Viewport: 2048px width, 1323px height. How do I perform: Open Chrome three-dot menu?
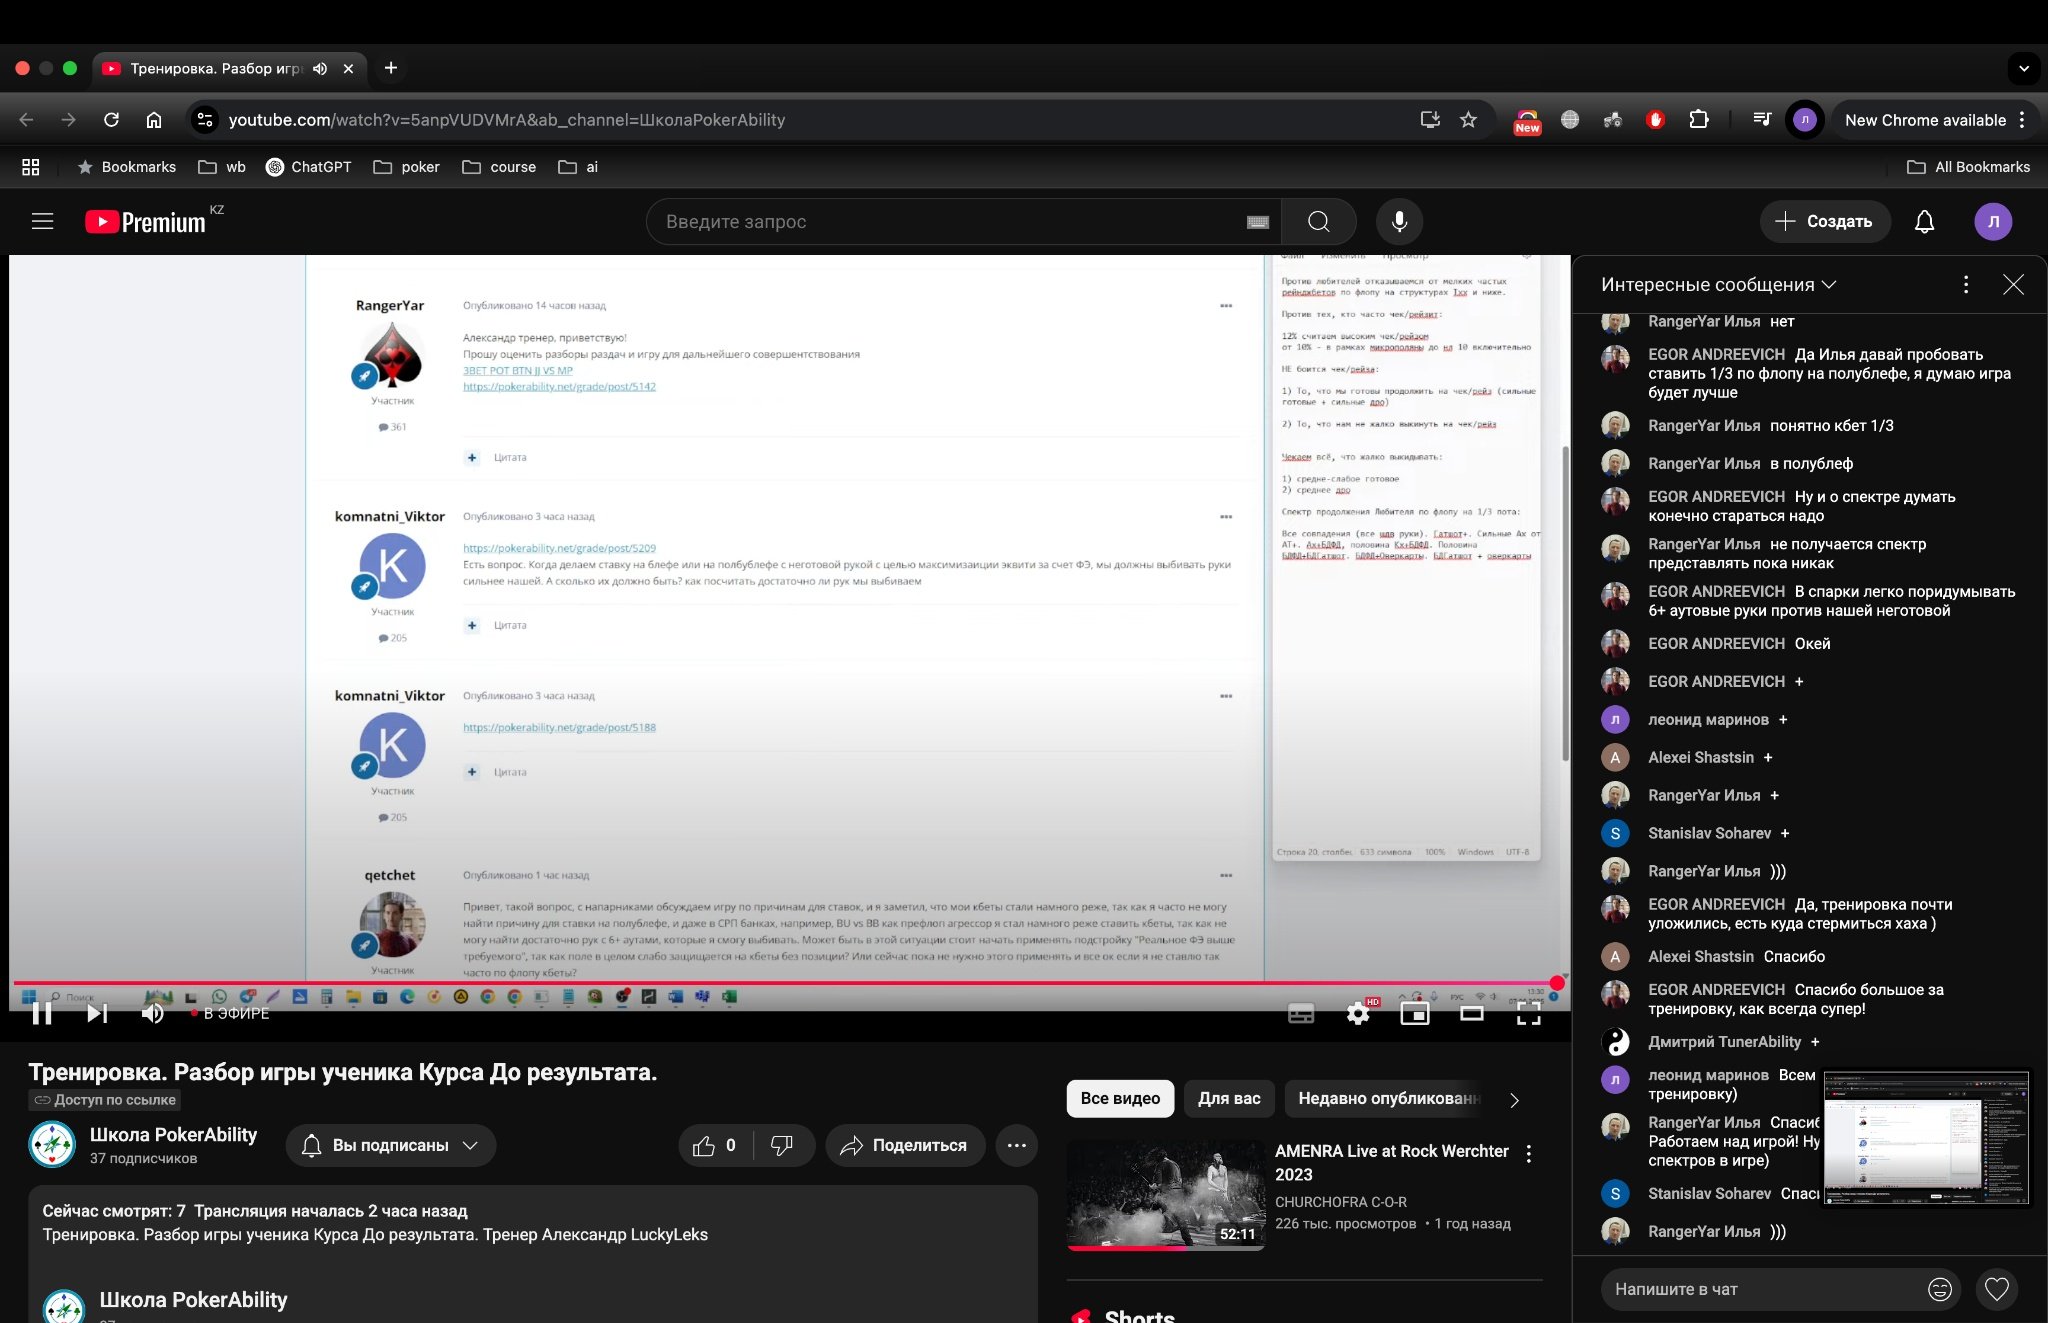coord(2022,120)
